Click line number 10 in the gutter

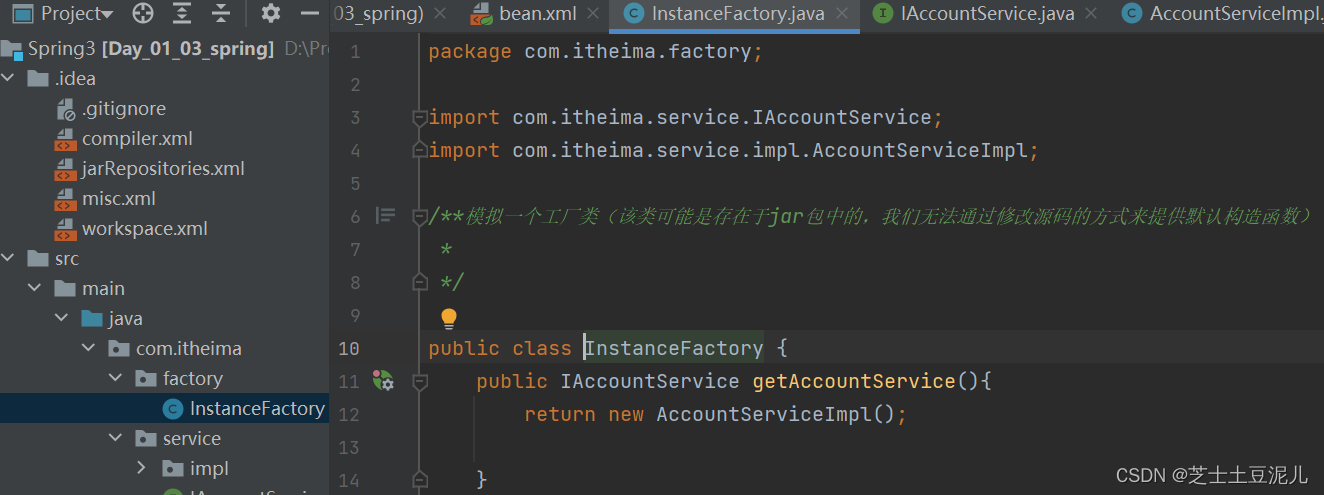pyautogui.click(x=349, y=349)
